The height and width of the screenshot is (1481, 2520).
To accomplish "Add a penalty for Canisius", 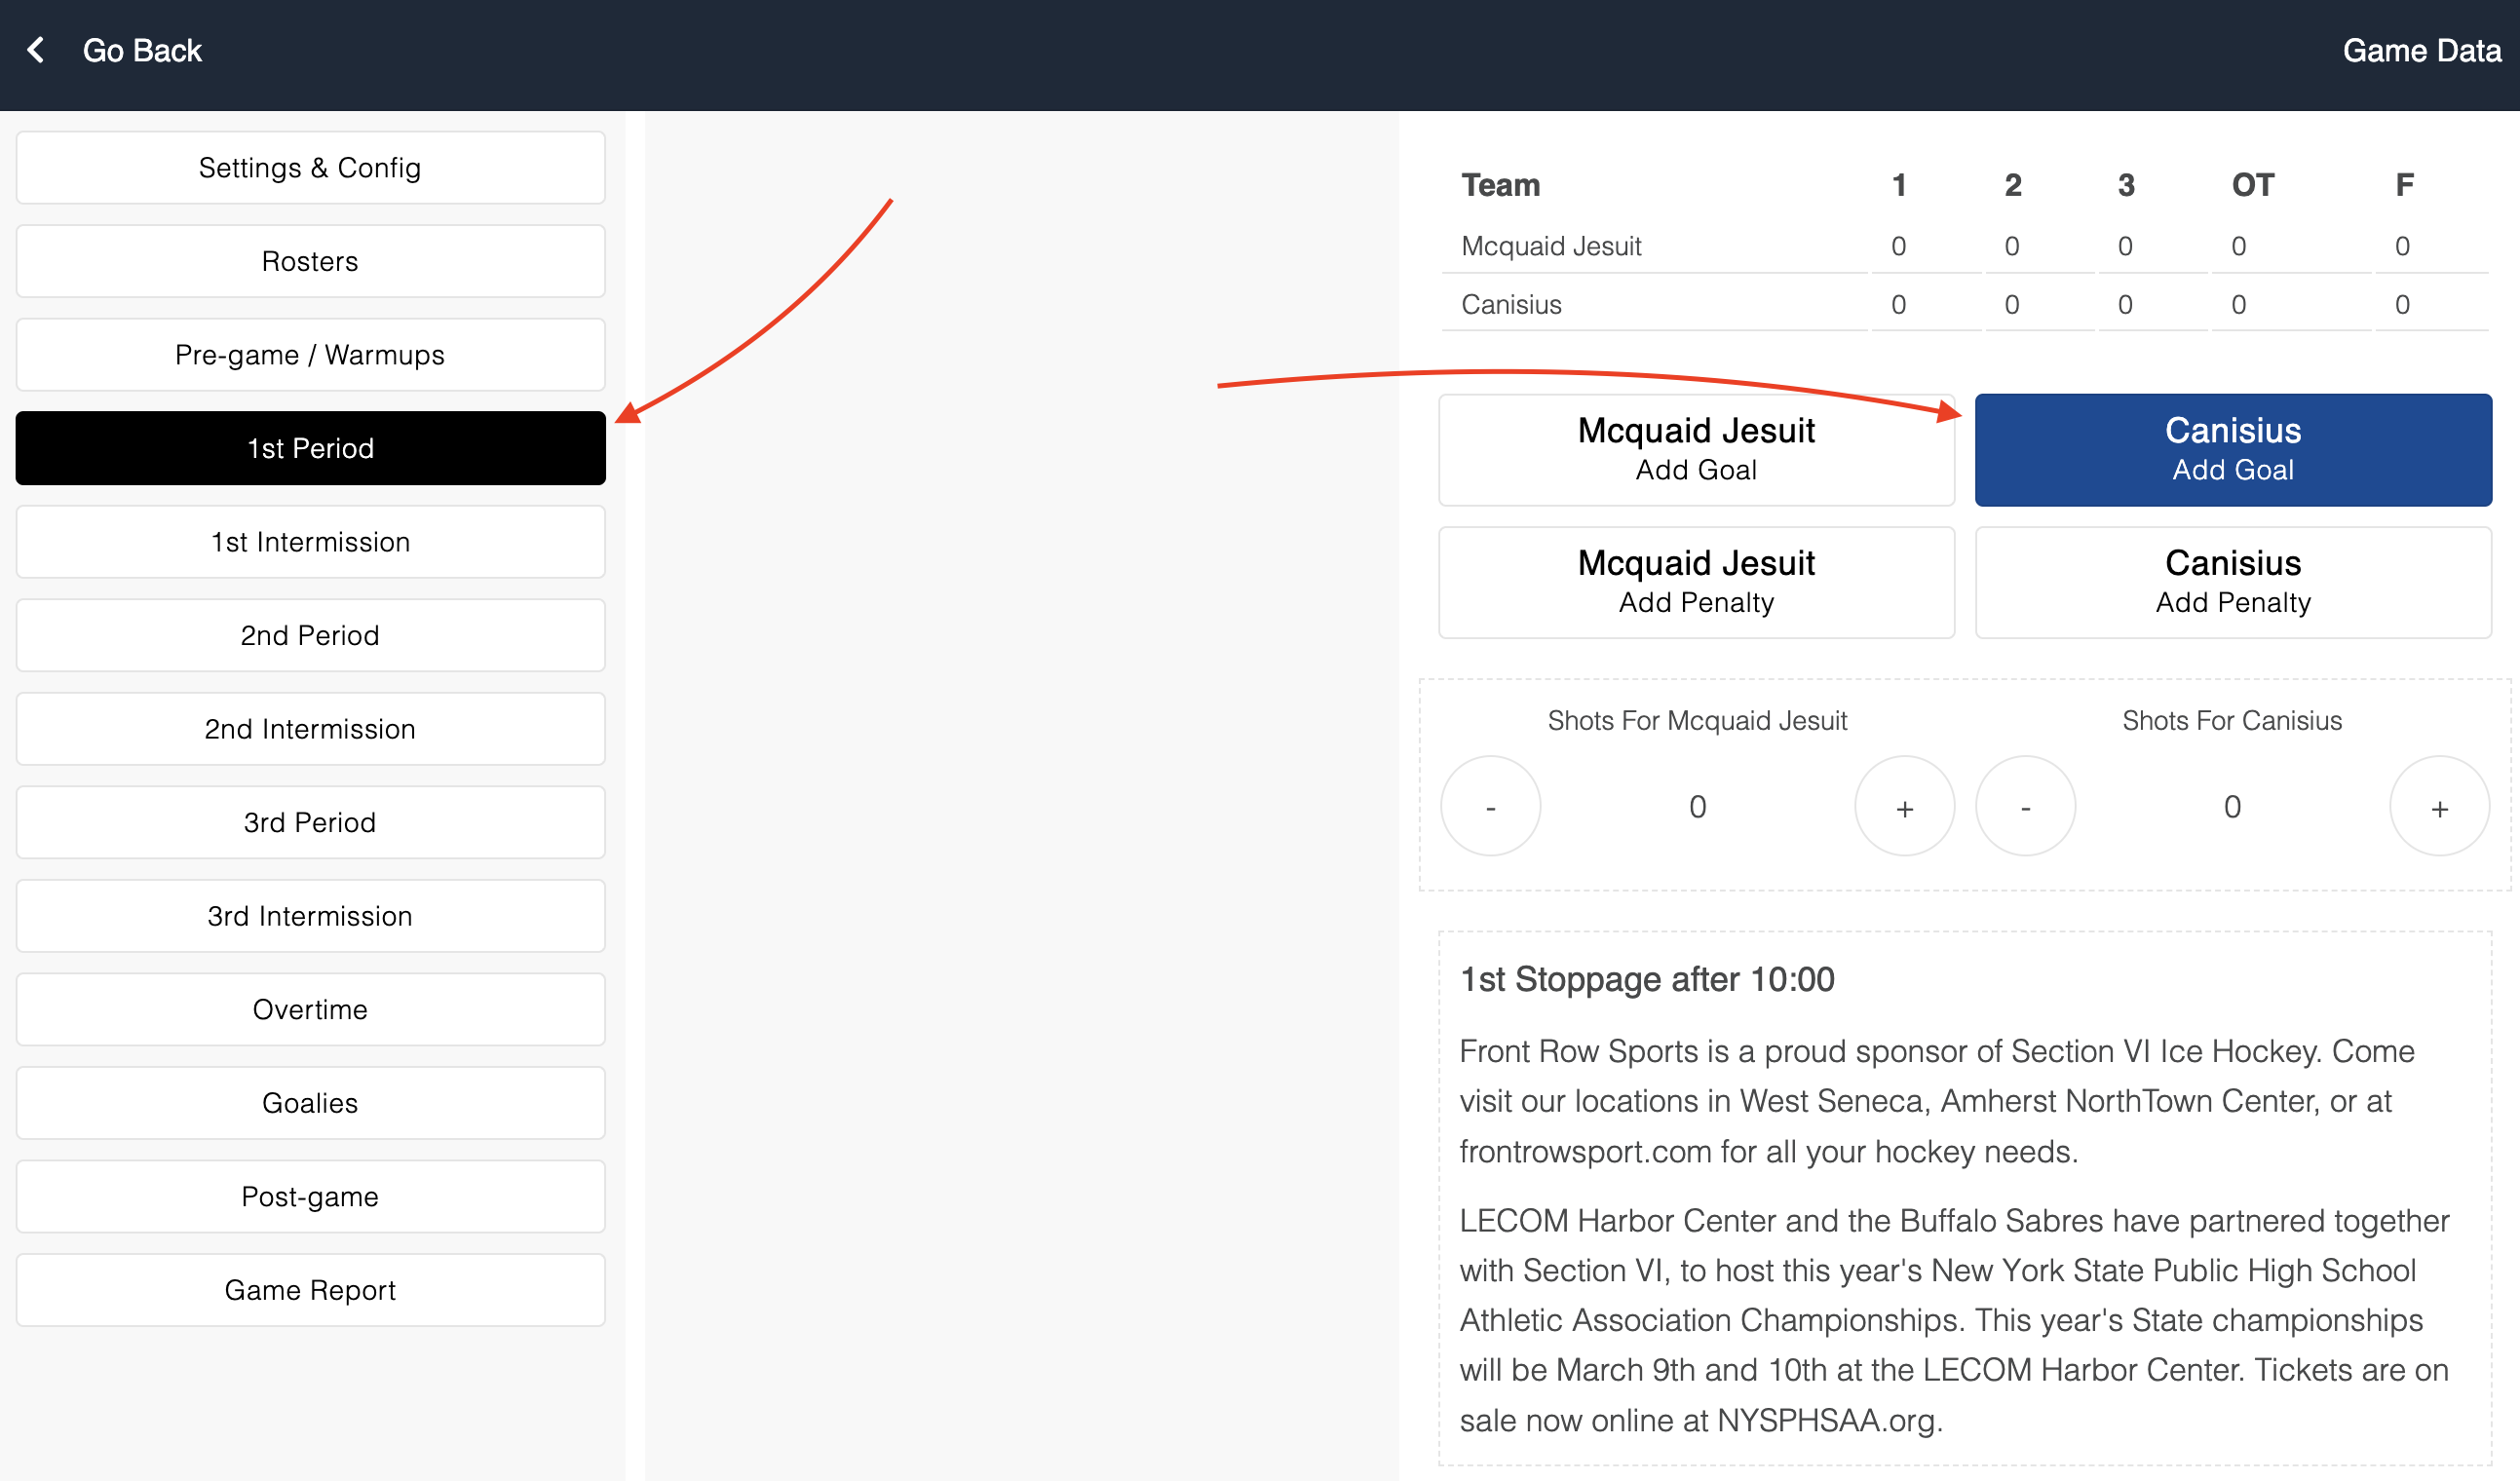I will point(2232,582).
